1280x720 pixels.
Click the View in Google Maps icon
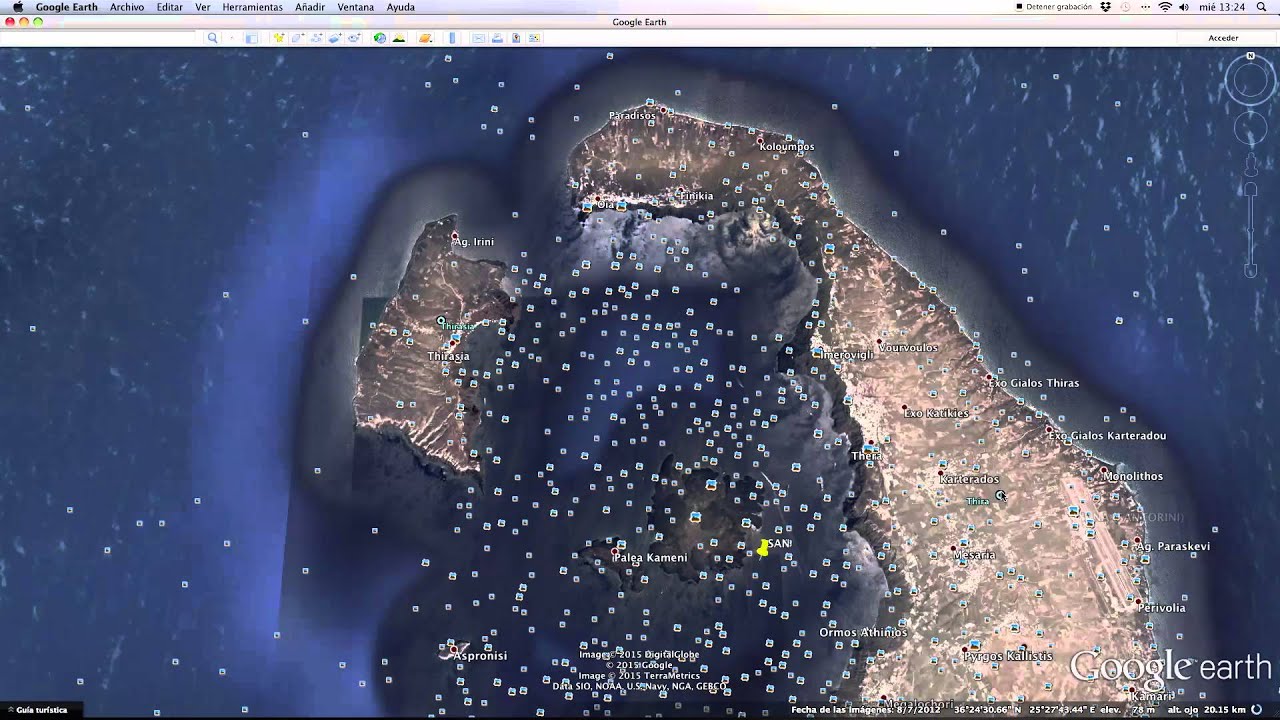click(535, 38)
